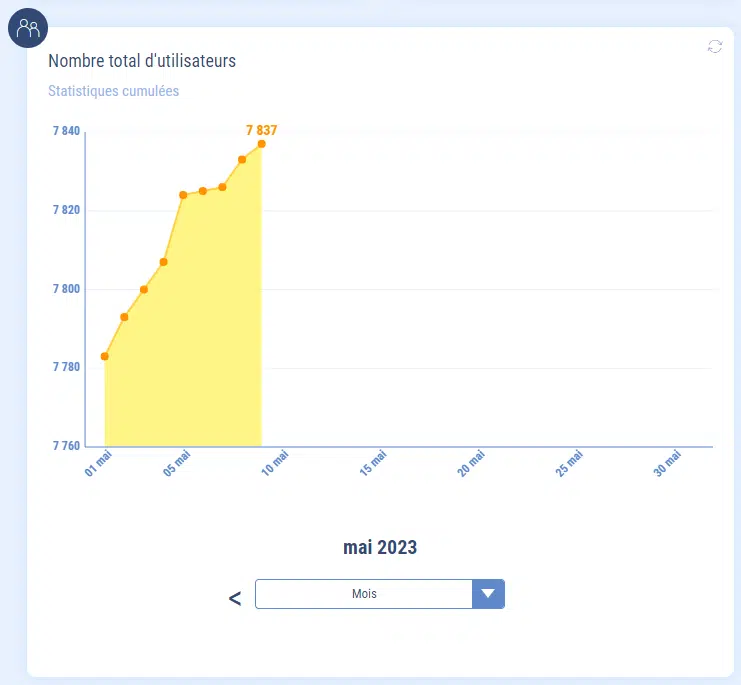This screenshot has width=741, height=685.
Task: Click the 7 840 y-axis label
Action: coord(65,131)
